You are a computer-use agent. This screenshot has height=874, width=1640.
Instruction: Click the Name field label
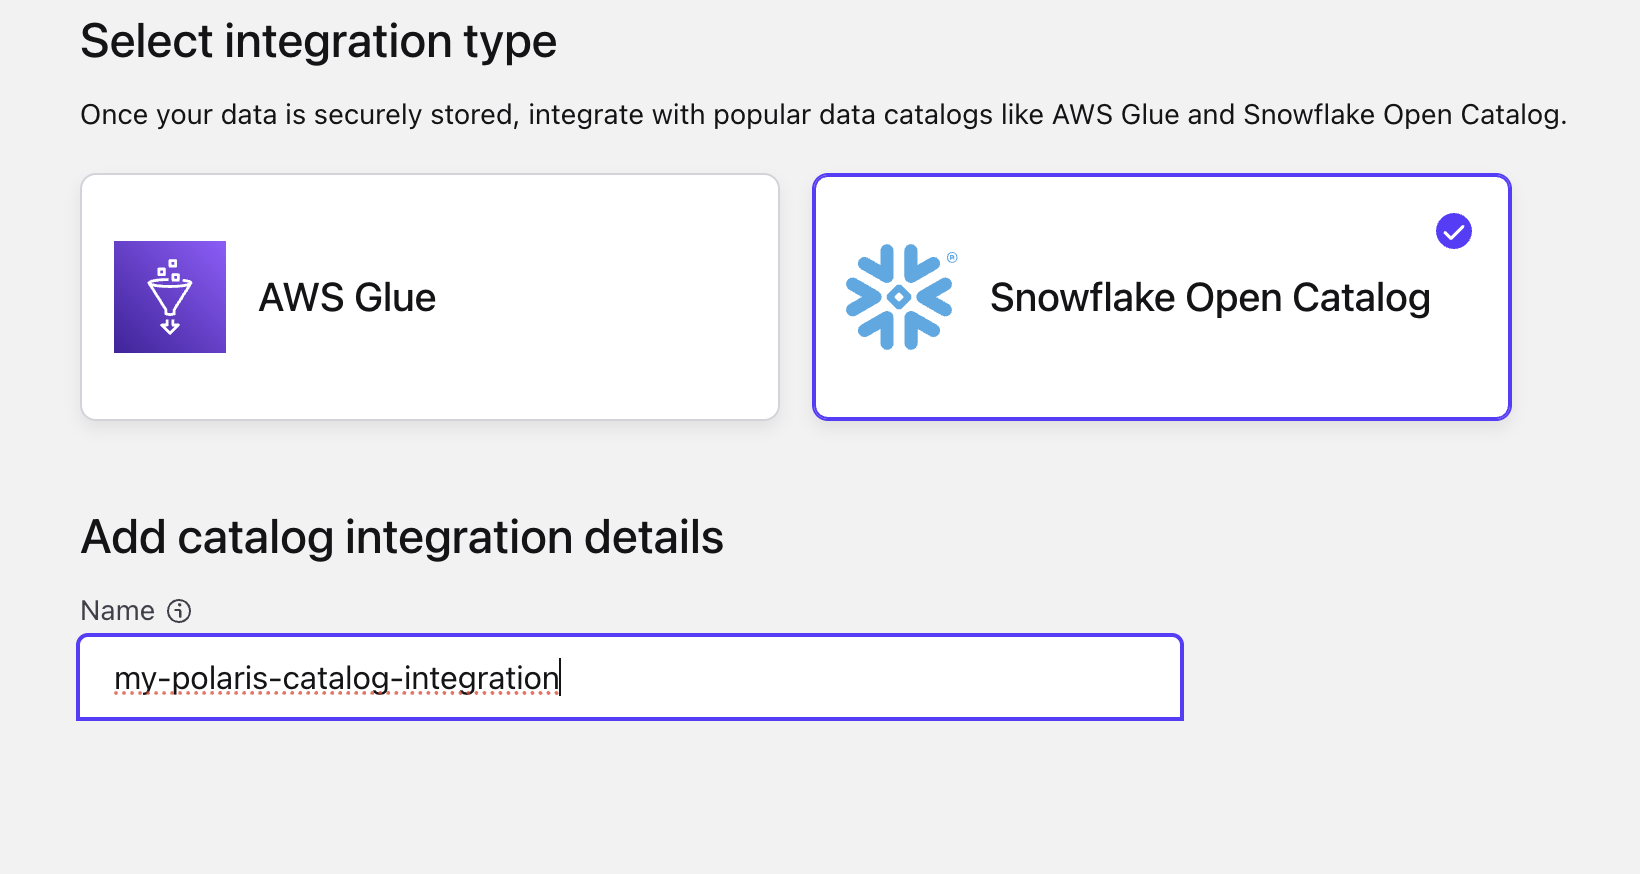pyautogui.click(x=117, y=611)
